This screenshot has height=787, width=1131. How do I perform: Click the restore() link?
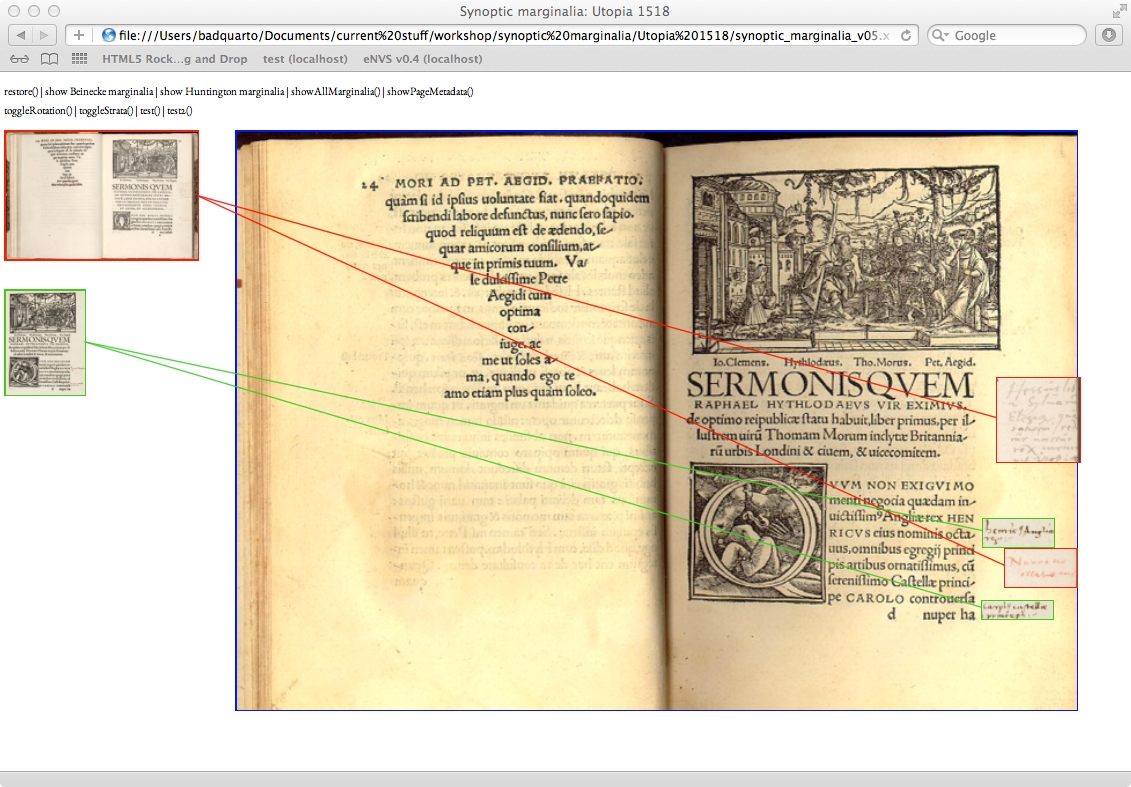(x=20, y=92)
